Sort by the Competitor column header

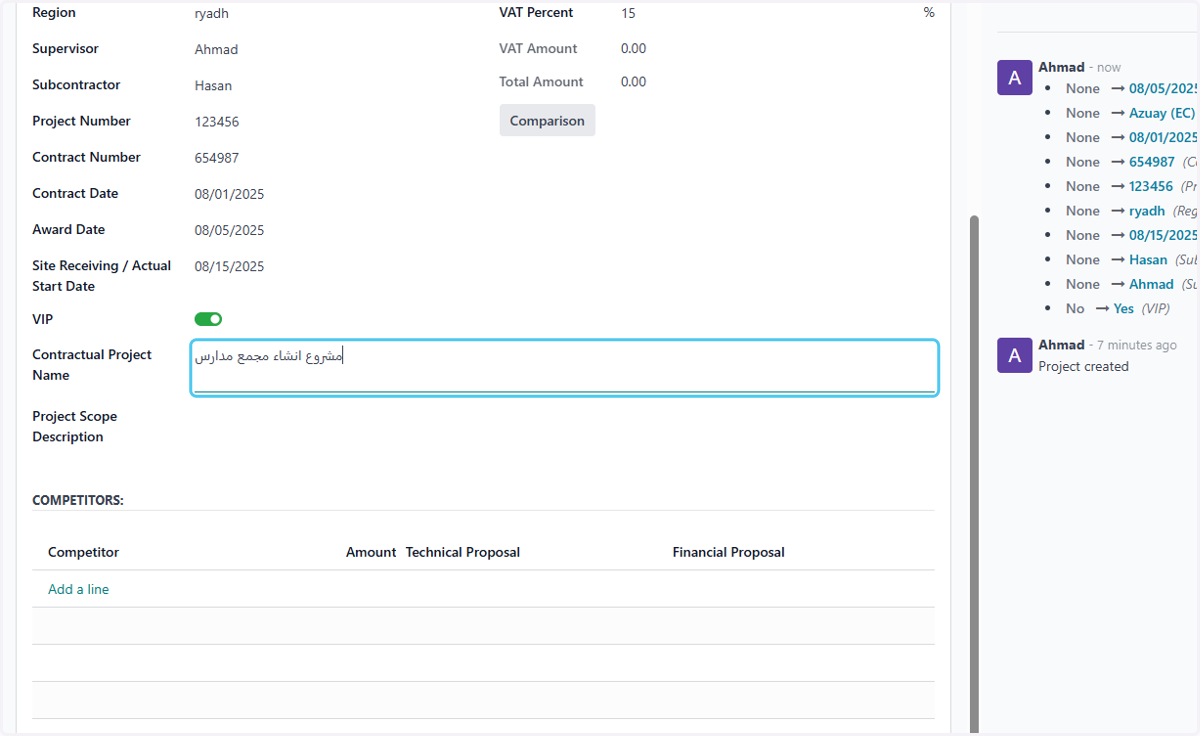(83, 552)
